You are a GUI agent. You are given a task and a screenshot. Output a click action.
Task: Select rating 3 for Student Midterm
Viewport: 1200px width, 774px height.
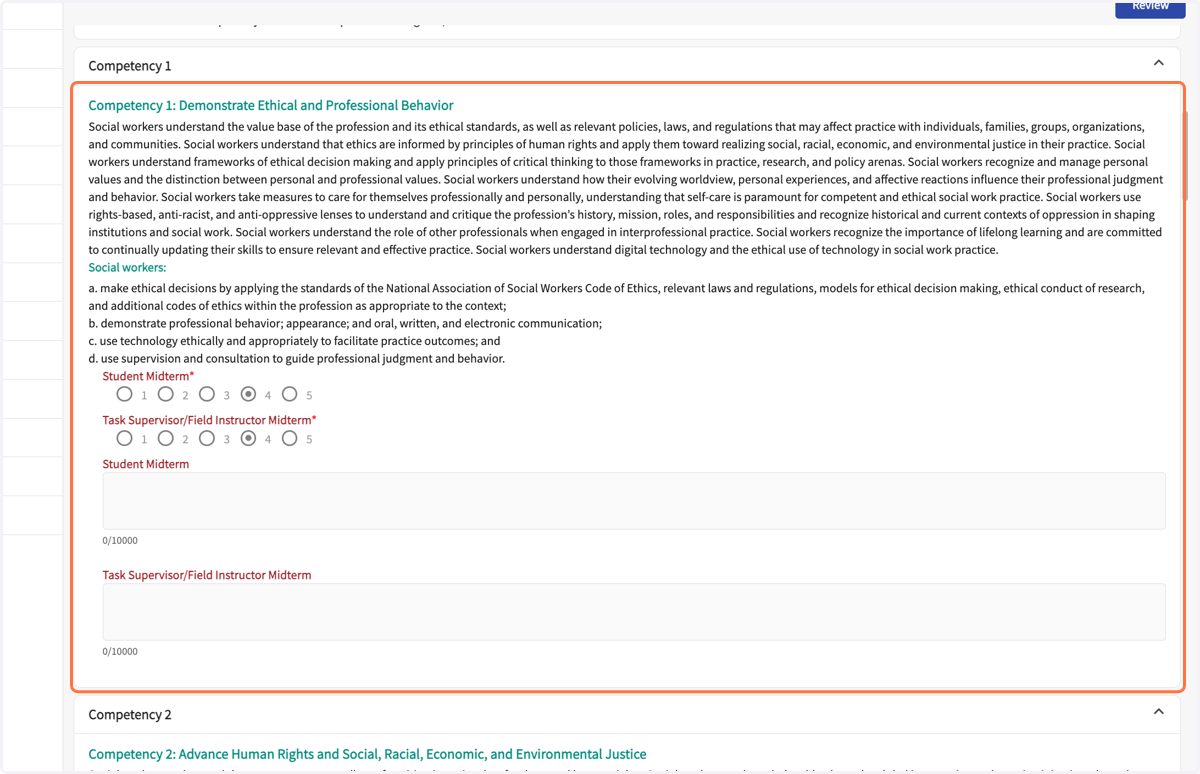(207, 394)
